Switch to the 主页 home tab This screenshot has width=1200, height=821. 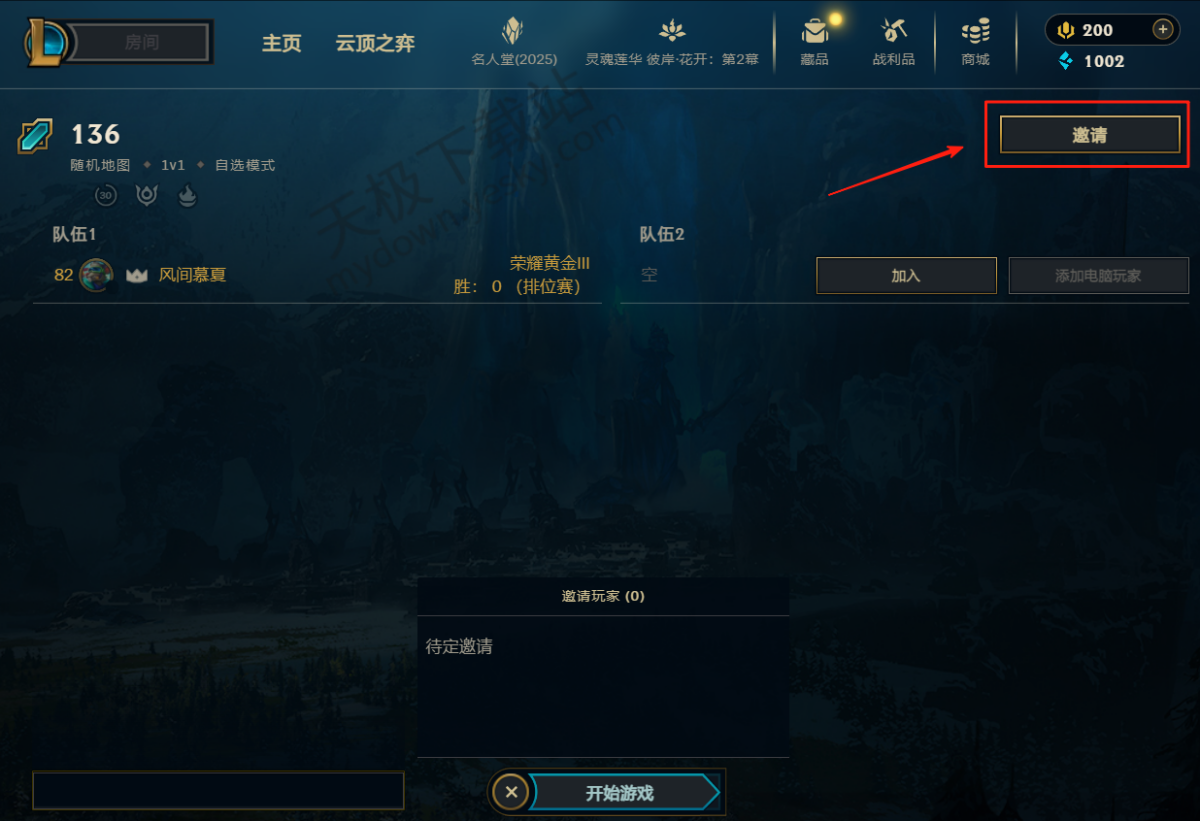tap(281, 44)
